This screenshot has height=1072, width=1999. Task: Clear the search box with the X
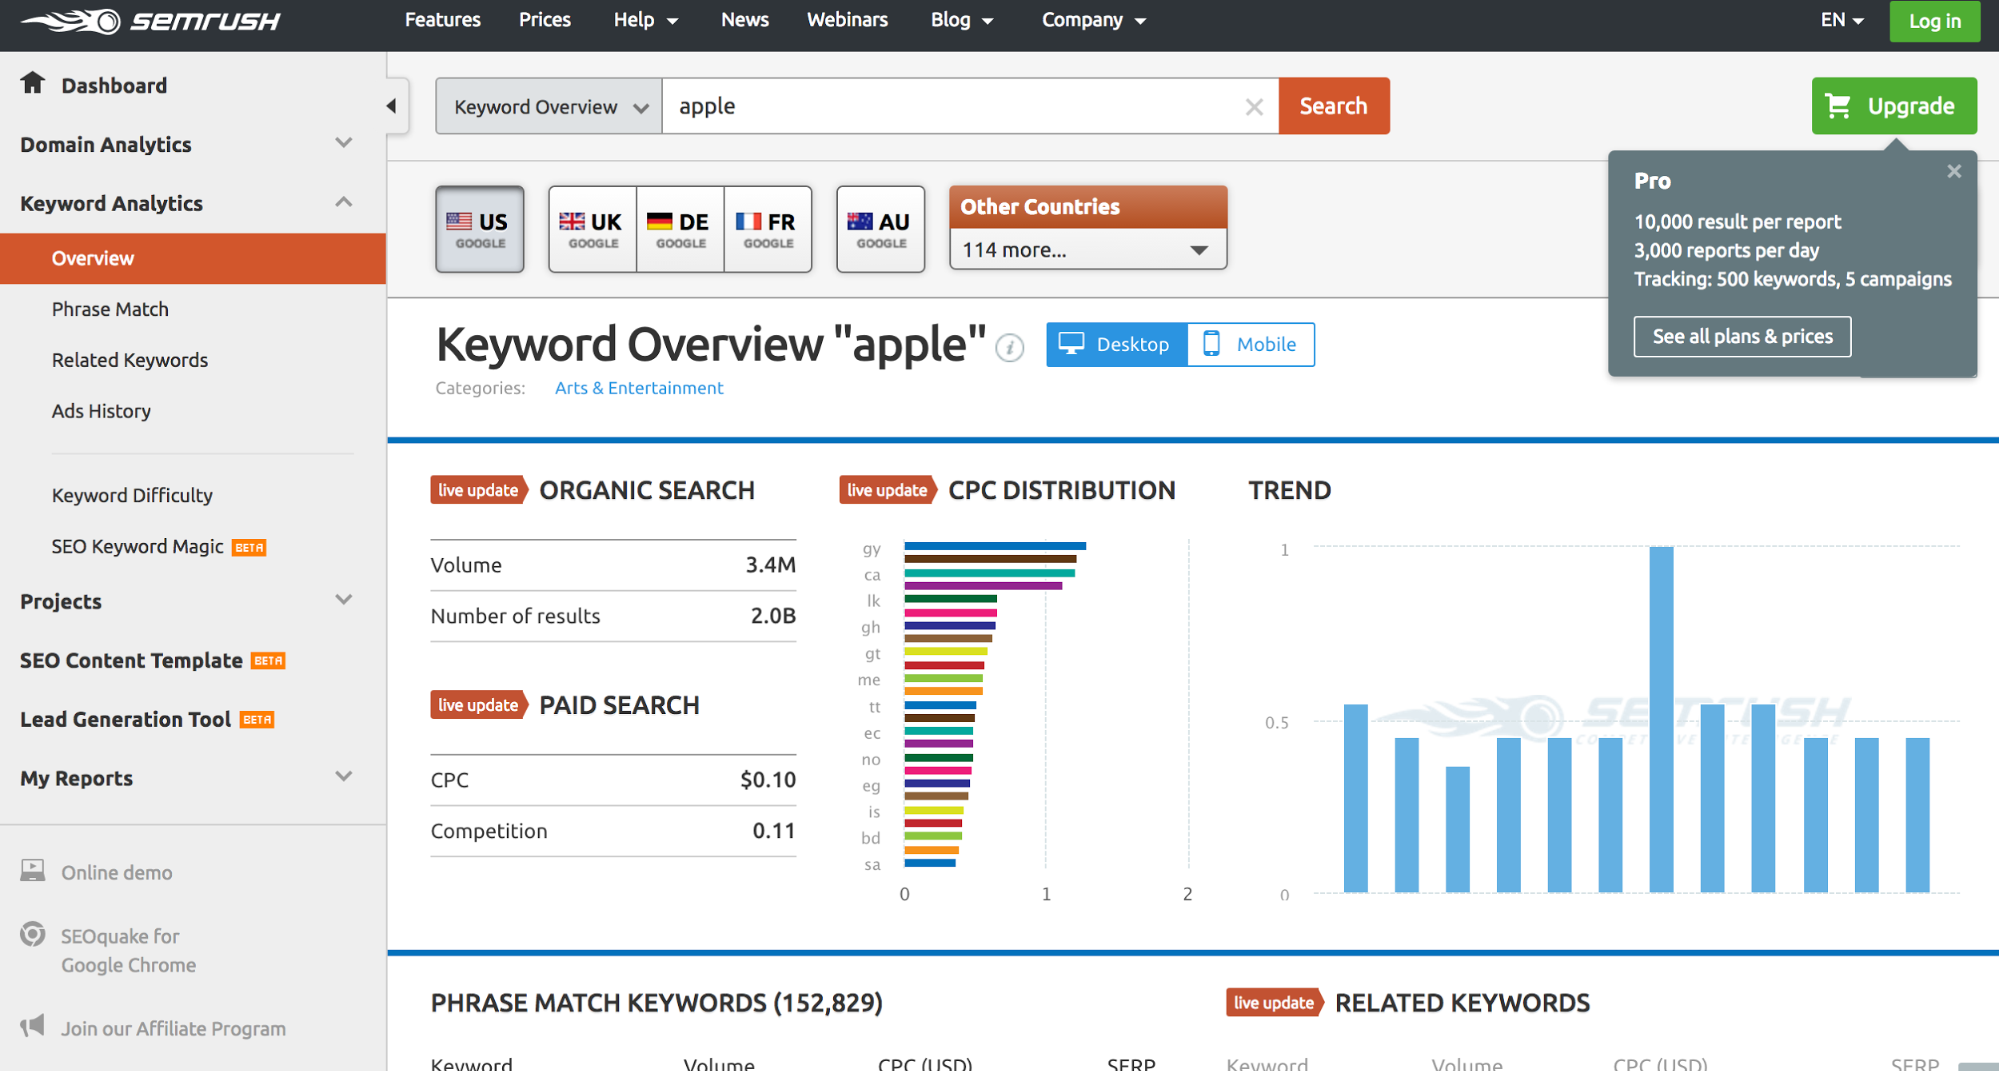click(x=1254, y=106)
